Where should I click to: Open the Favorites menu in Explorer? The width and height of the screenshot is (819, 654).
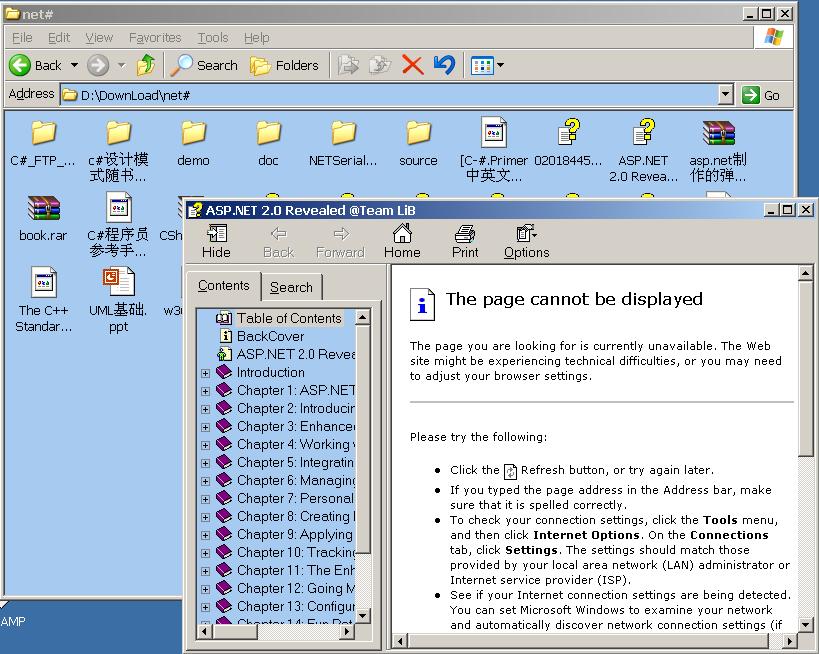(155, 38)
